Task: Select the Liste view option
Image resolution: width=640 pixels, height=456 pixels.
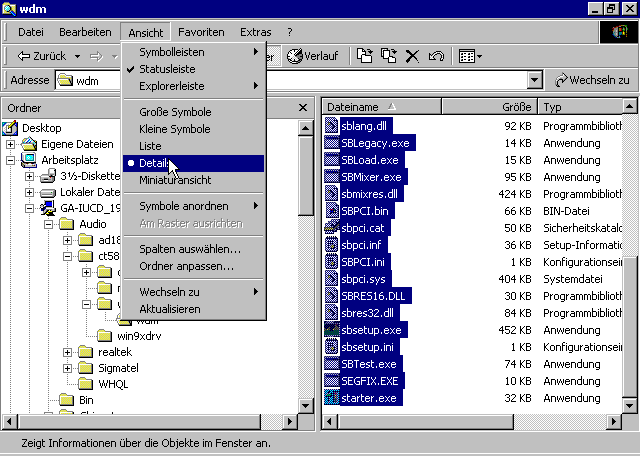Action: (x=193, y=146)
